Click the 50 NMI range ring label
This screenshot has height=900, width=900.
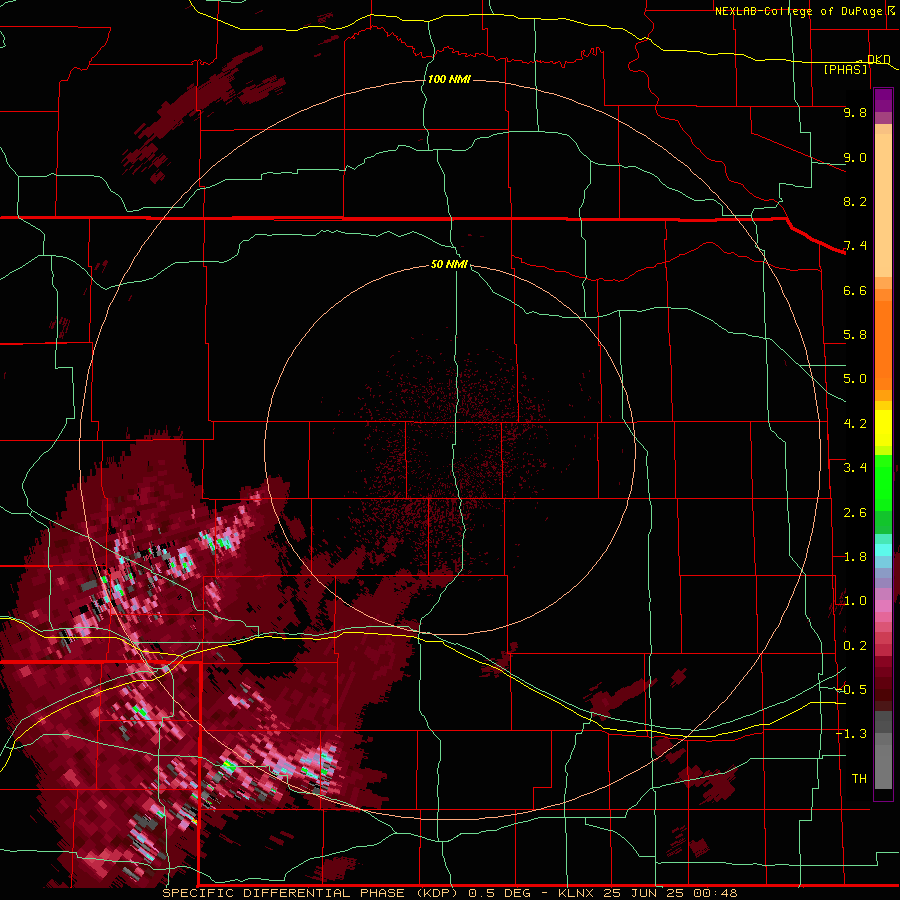[449, 264]
